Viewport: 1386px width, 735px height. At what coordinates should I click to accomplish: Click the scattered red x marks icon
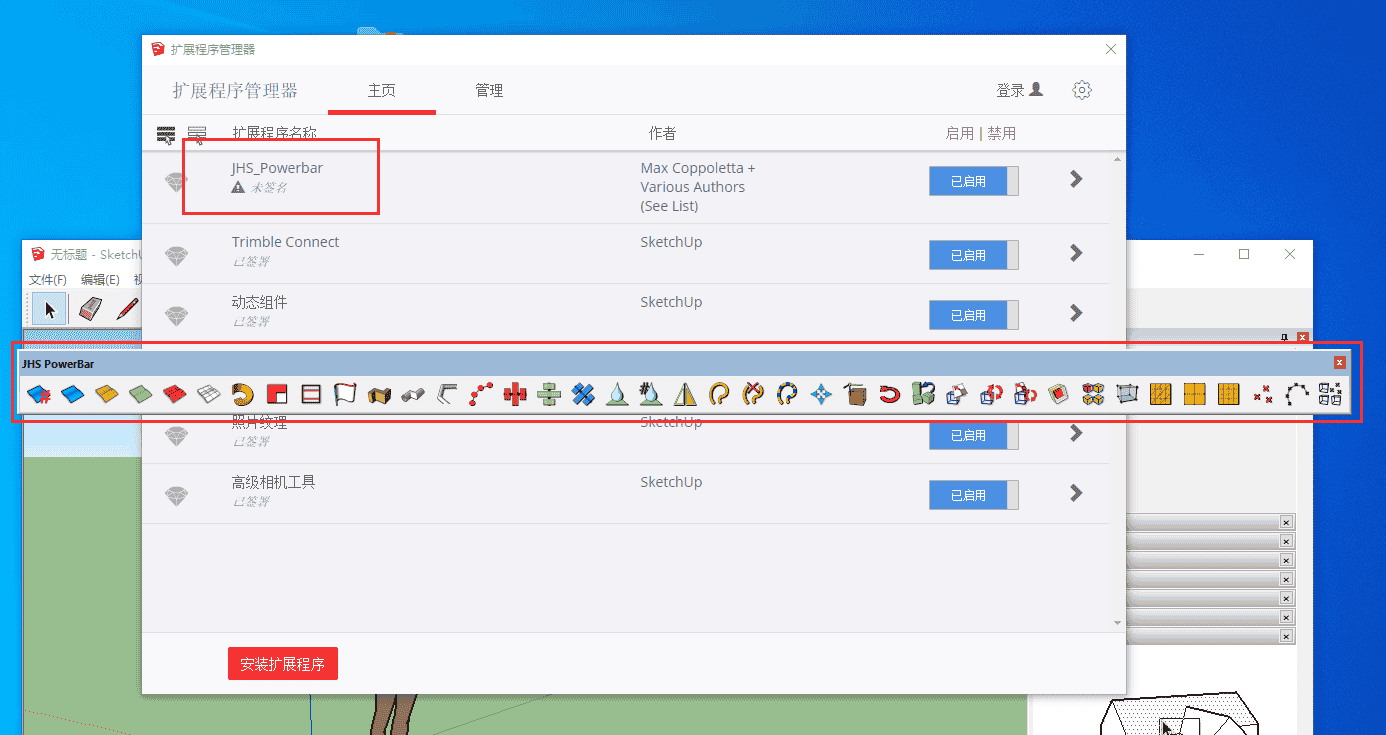(x=1263, y=394)
